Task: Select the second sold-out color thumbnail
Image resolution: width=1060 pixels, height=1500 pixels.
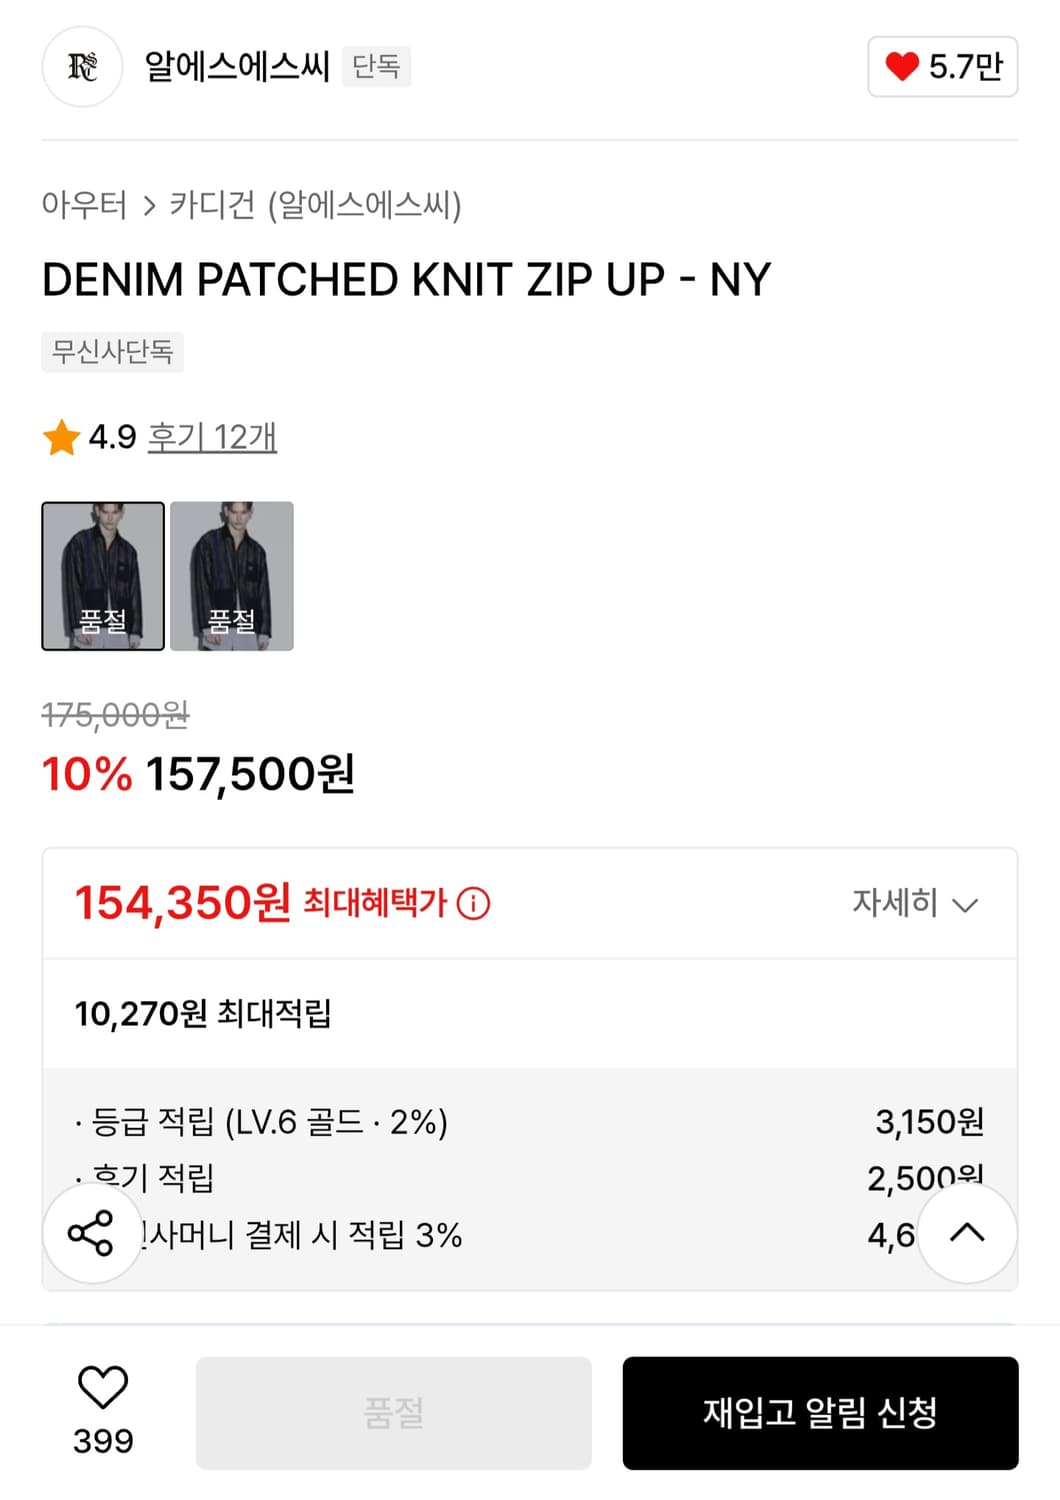Action: [x=232, y=576]
